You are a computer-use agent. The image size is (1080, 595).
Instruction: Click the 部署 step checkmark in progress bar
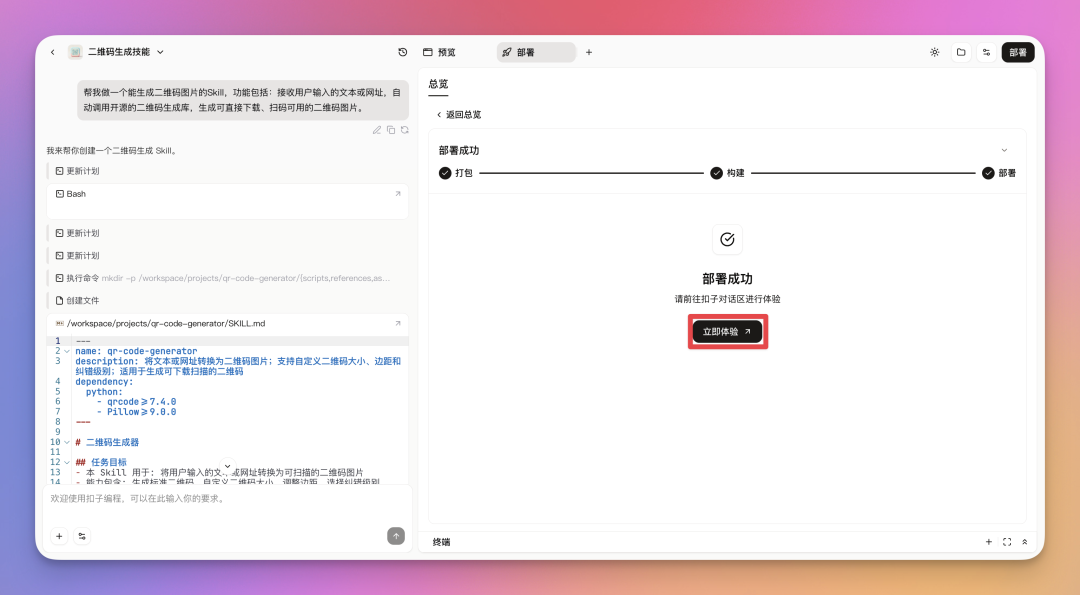(988, 173)
